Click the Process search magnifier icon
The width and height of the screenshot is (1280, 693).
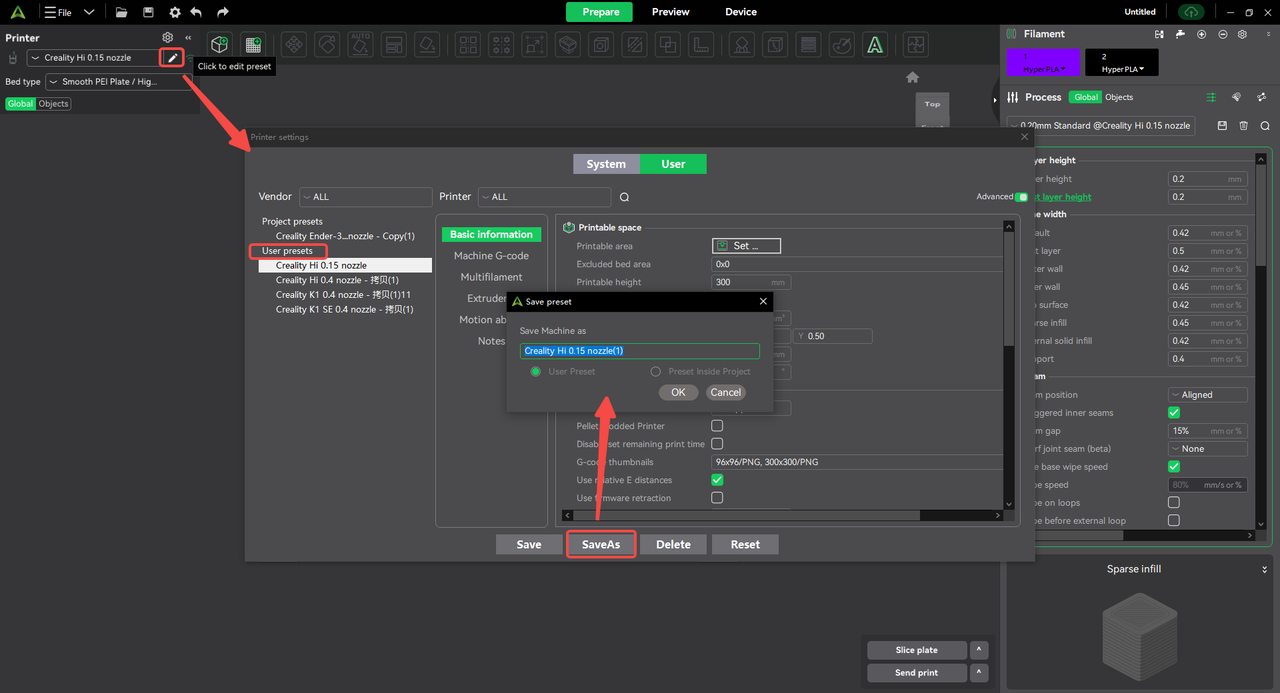1265,126
